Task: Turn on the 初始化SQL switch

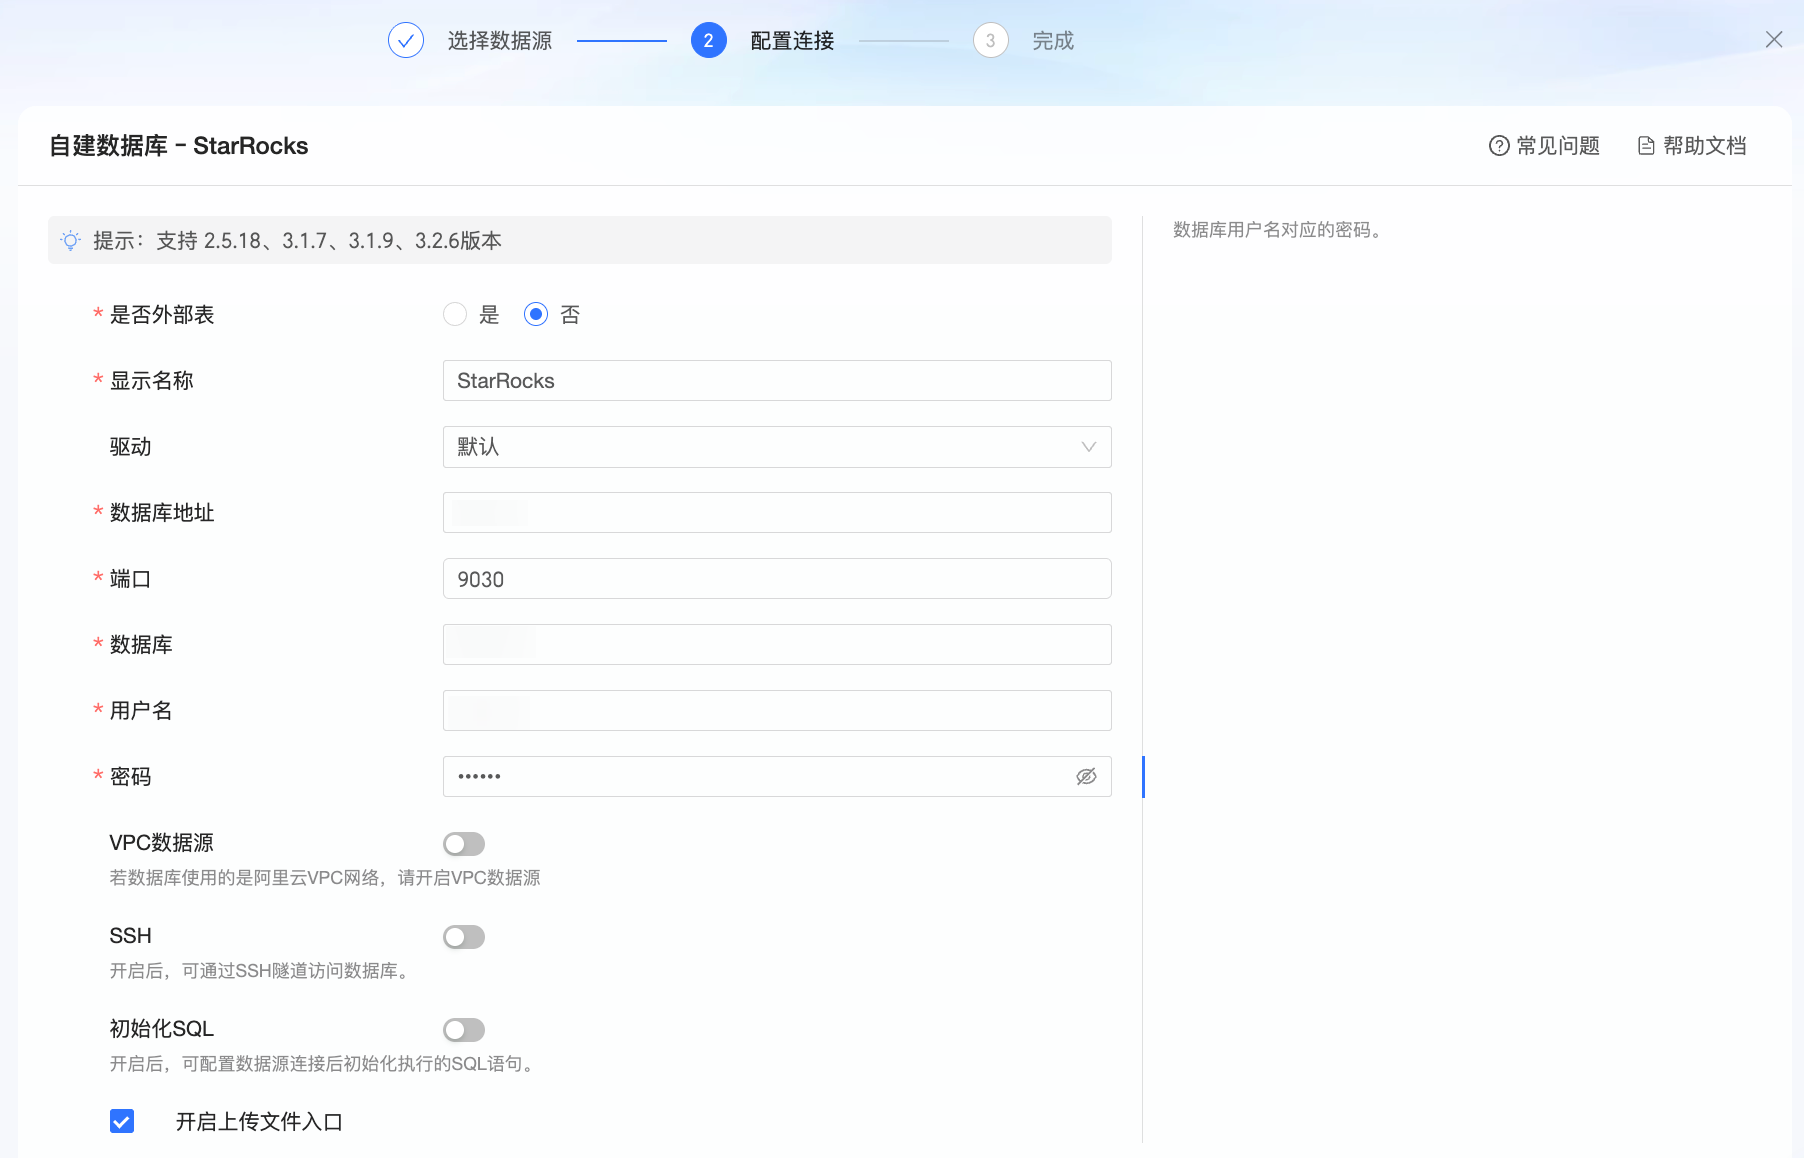Action: (464, 1030)
